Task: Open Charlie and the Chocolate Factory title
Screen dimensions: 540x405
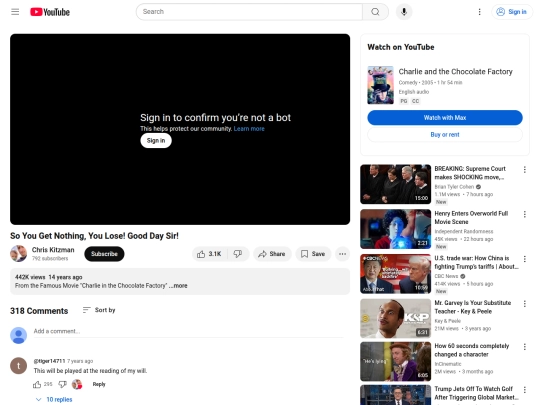Action: coord(456,72)
